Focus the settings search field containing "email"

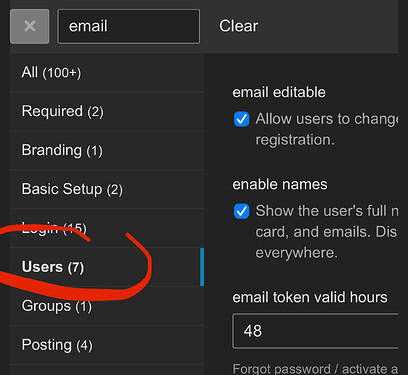point(129,26)
